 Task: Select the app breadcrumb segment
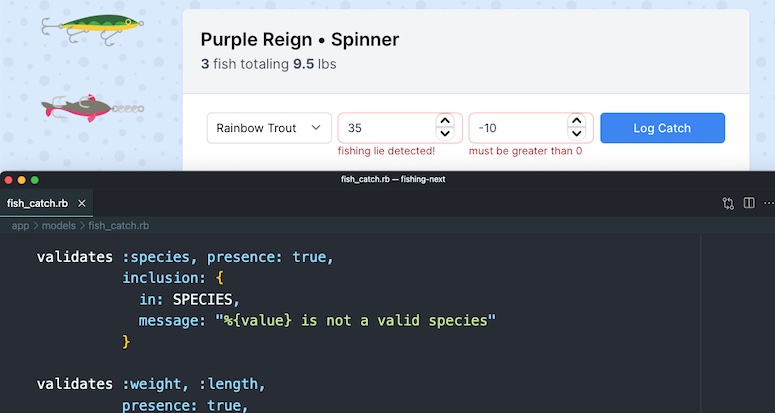click(x=20, y=226)
